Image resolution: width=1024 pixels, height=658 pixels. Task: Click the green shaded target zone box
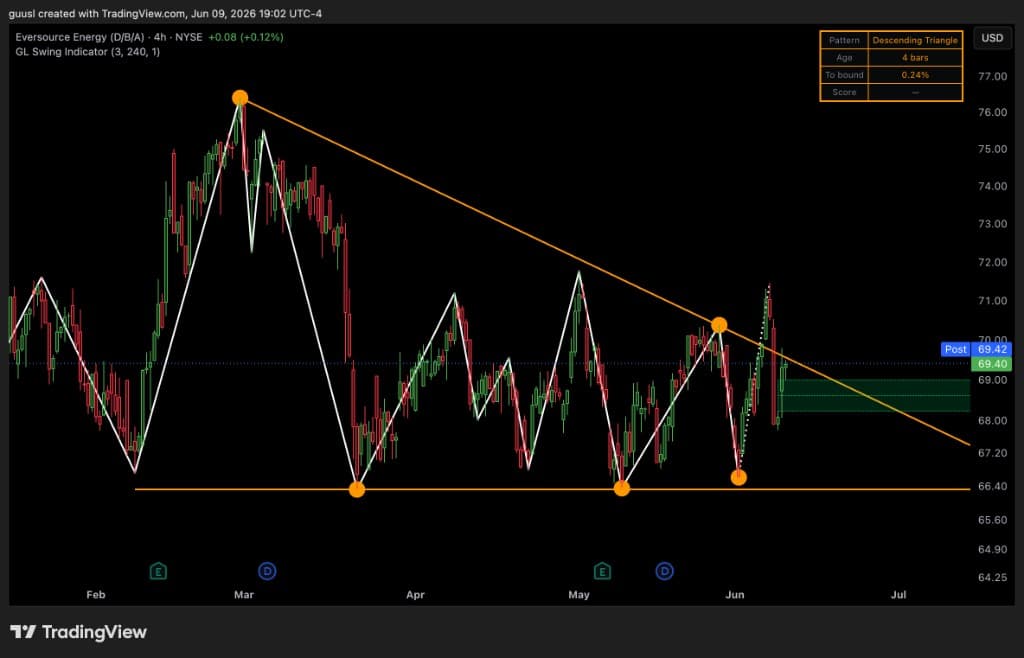(876, 396)
